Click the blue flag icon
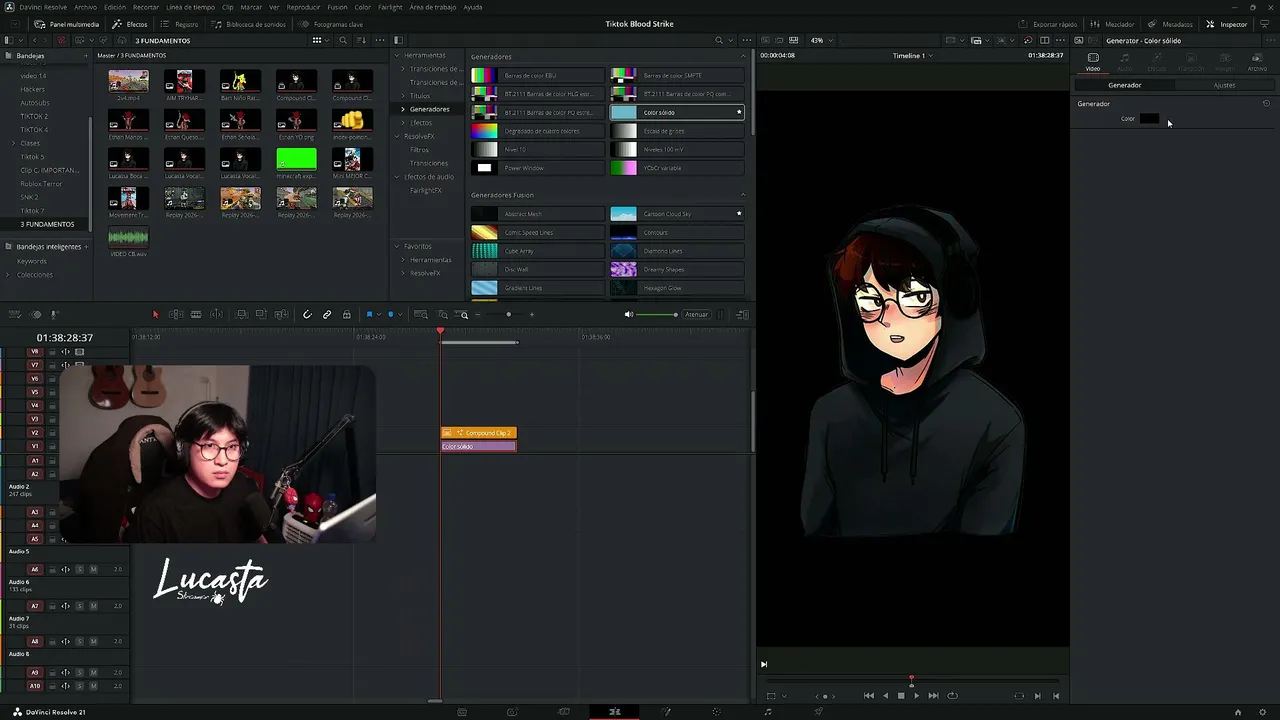The height and width of the screenshot is (720, 1280). (369, 315)
